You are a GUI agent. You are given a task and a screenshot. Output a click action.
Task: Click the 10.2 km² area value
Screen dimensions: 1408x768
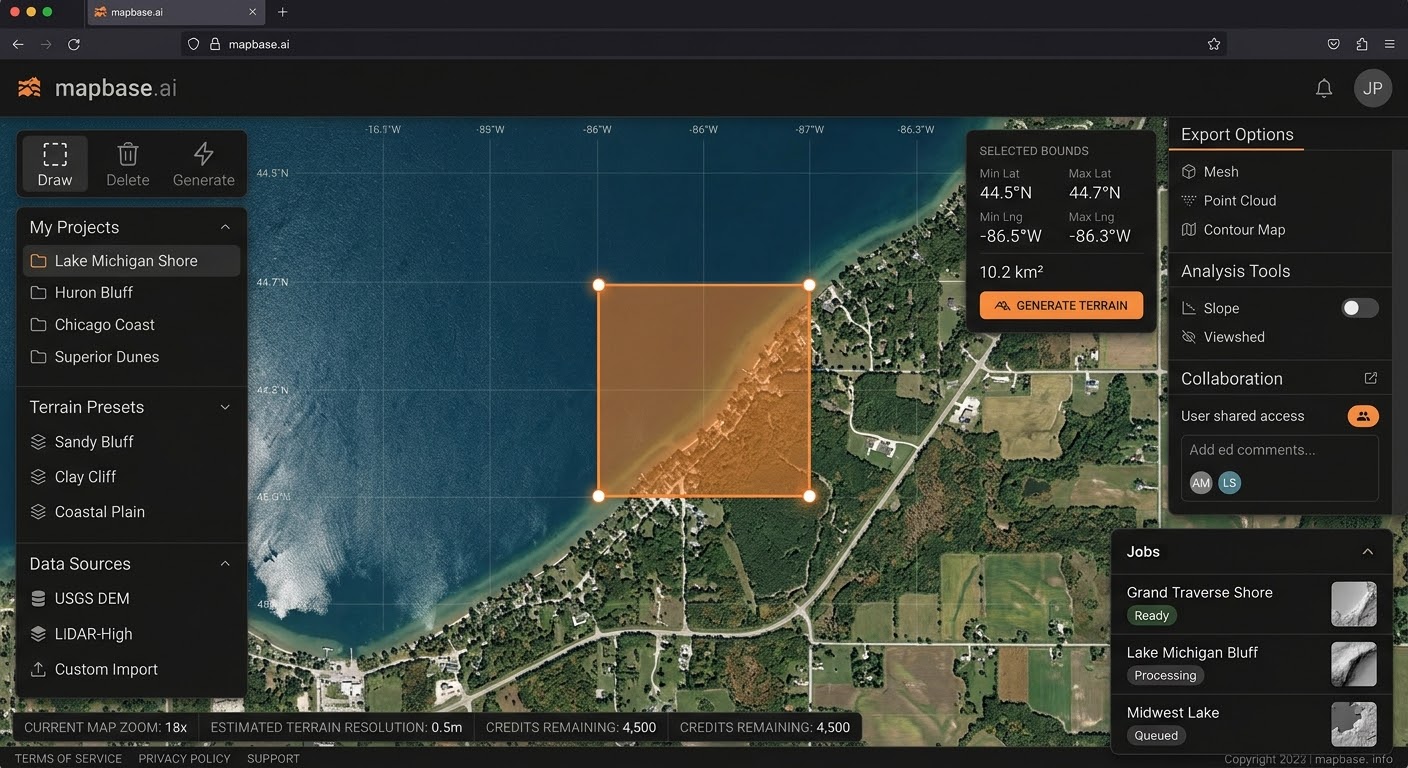1011,272
